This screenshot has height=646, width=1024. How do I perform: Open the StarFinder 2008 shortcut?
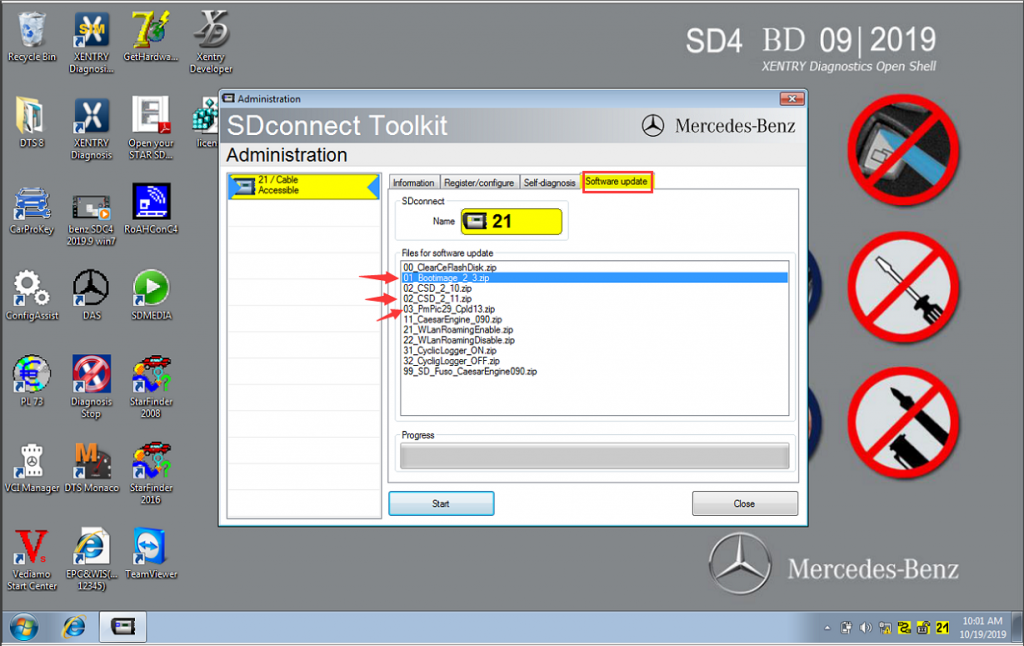[x=151, y=387]
